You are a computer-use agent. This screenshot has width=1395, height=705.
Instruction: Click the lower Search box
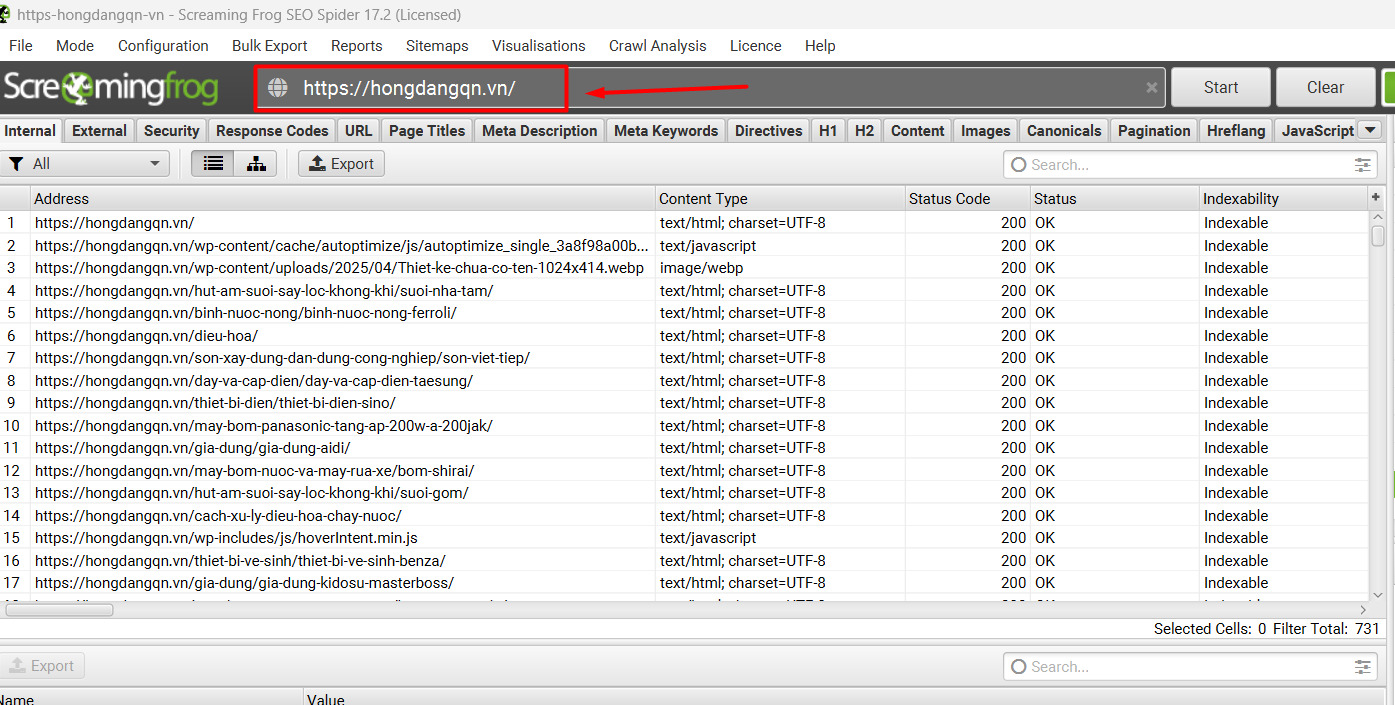click(1190, 667)
